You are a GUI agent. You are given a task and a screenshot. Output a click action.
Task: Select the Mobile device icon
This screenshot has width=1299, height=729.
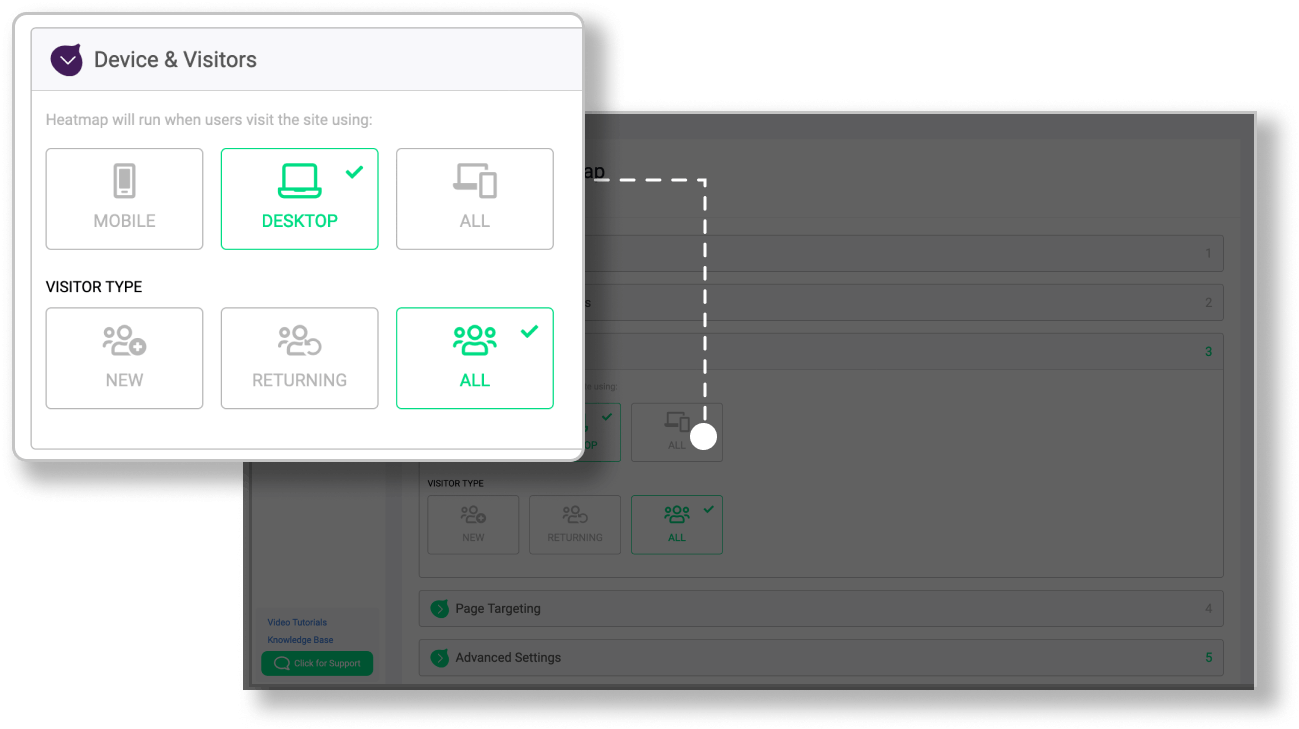tap(124, 182)
